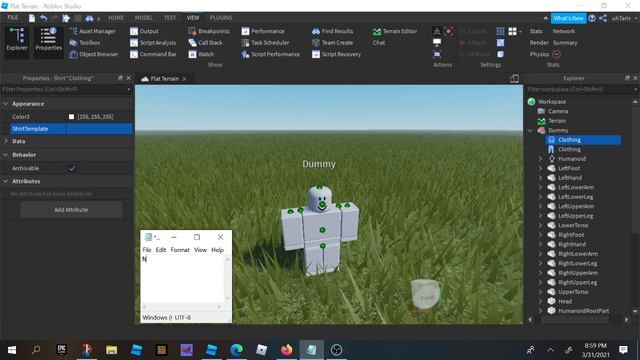Close the Flat Terrain document tab

[x=184, y=79]
